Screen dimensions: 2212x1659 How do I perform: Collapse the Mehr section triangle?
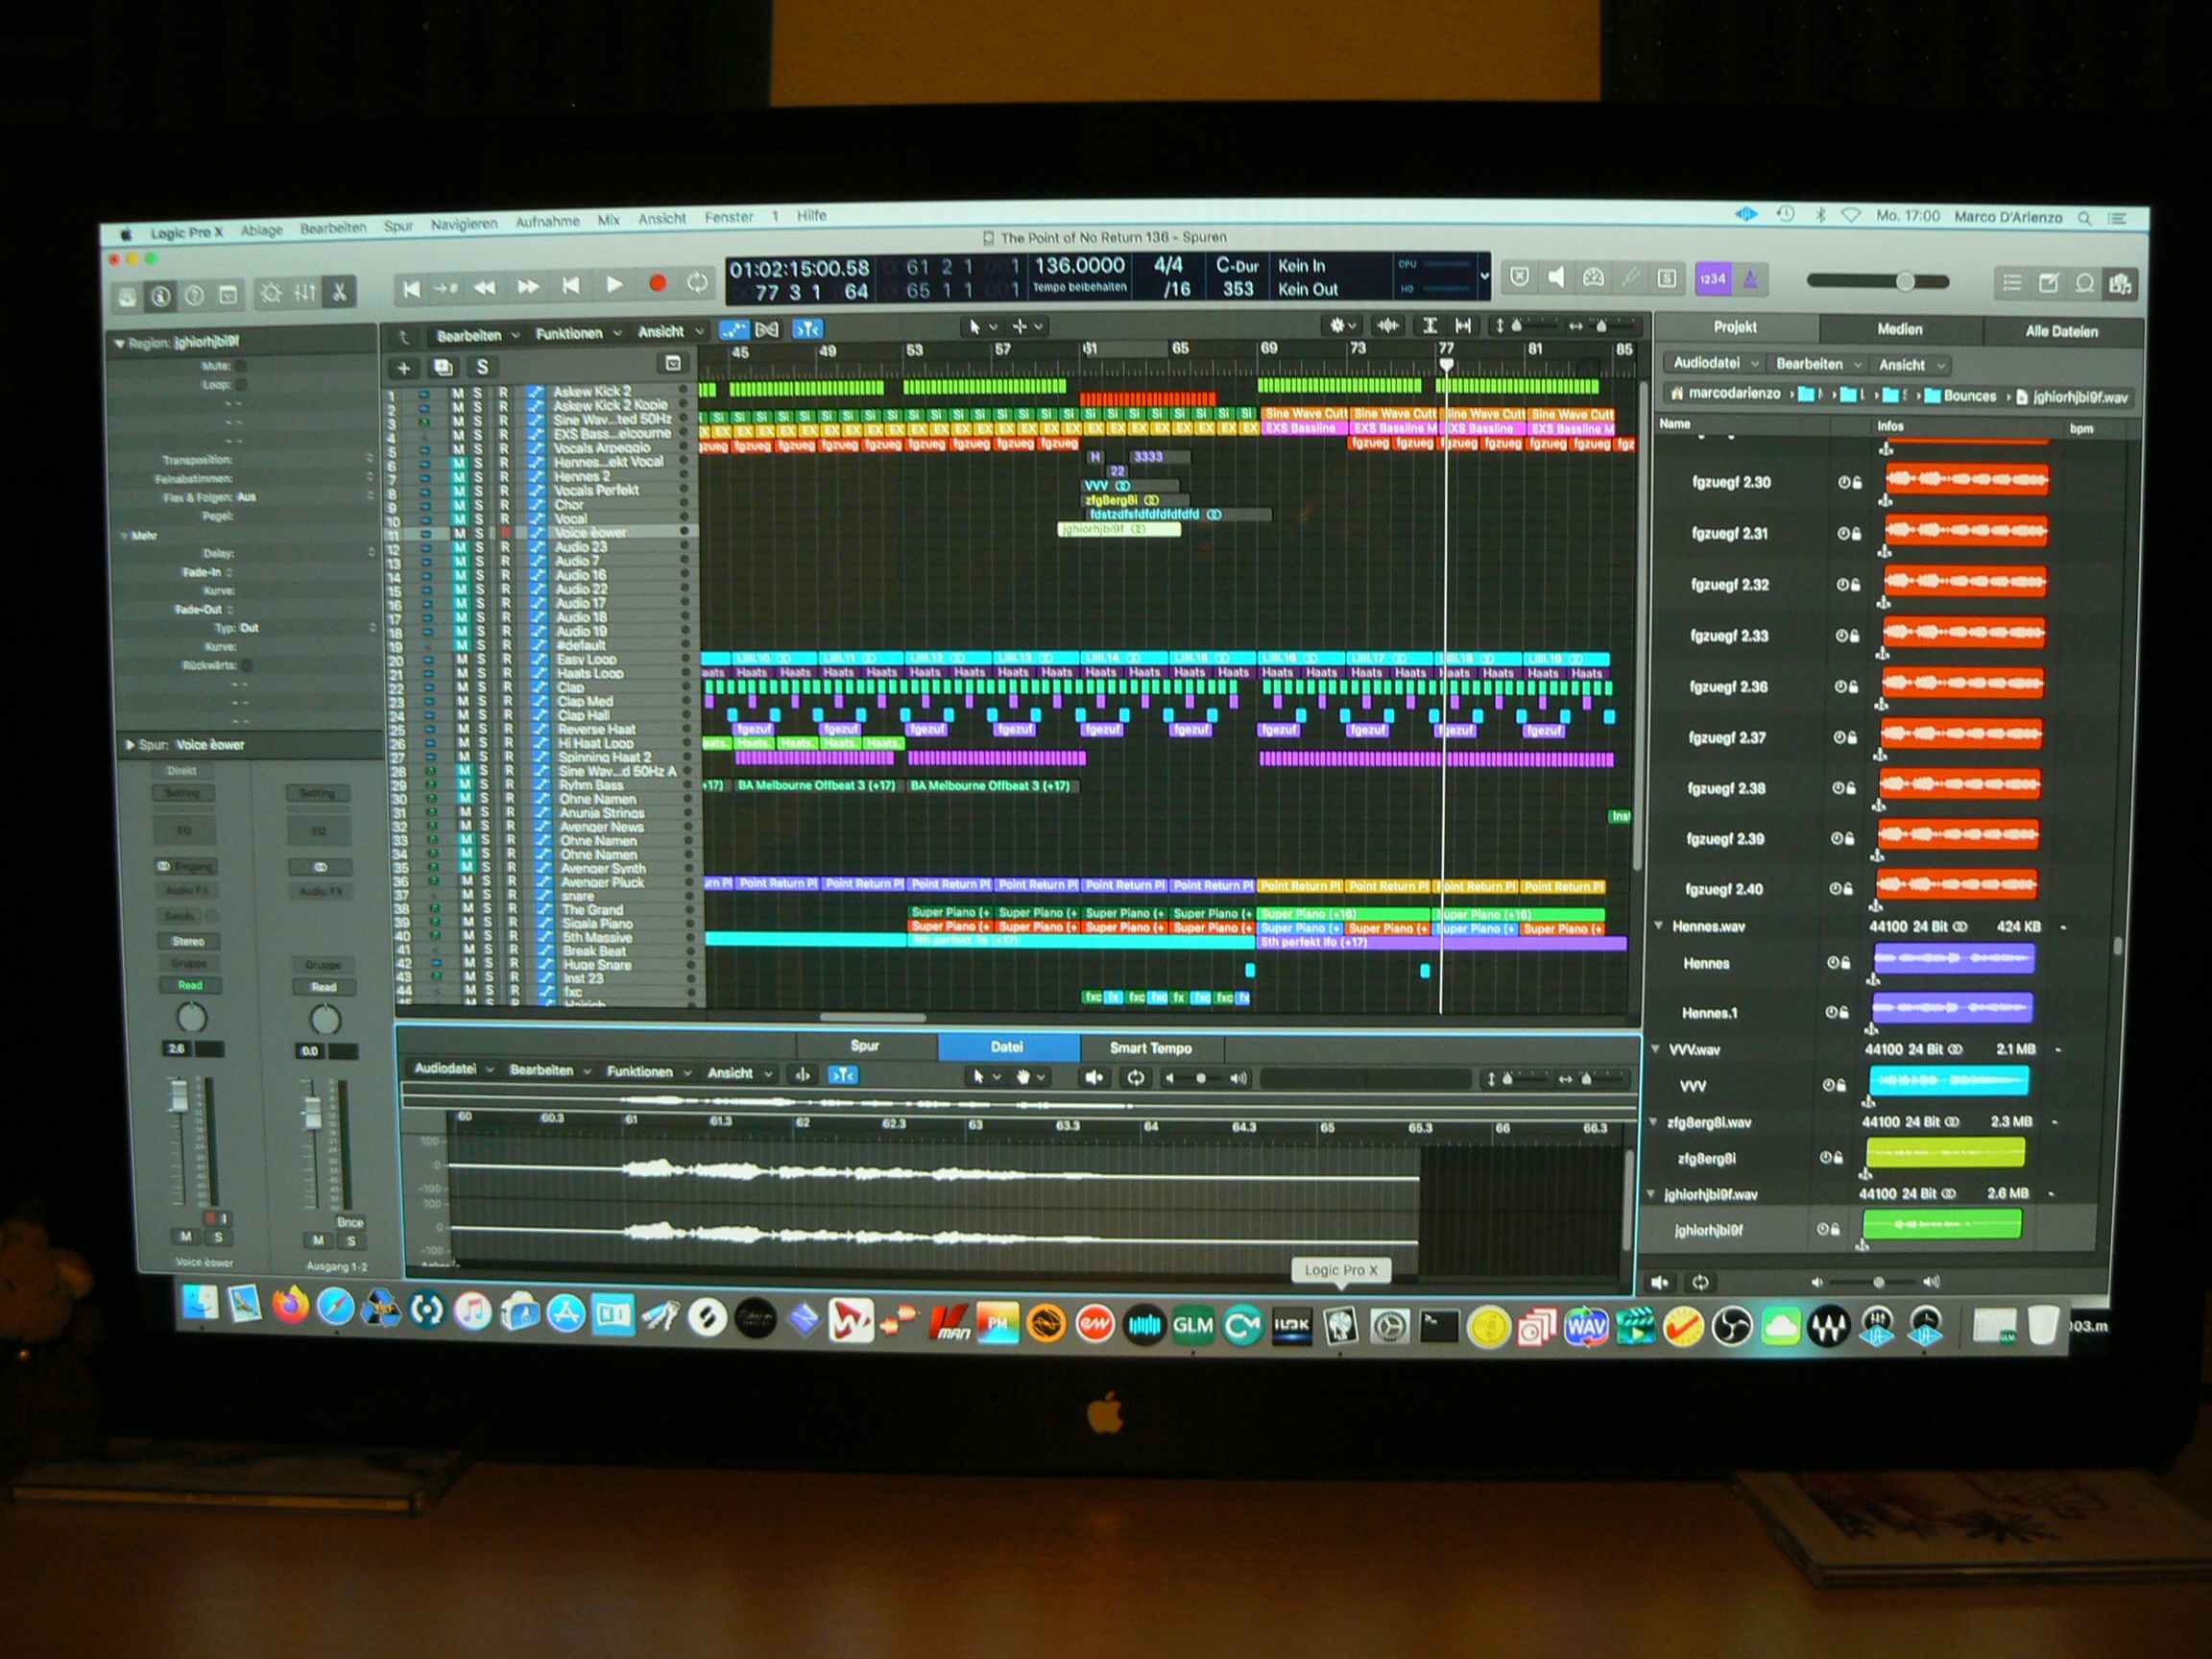pos(125,536)
